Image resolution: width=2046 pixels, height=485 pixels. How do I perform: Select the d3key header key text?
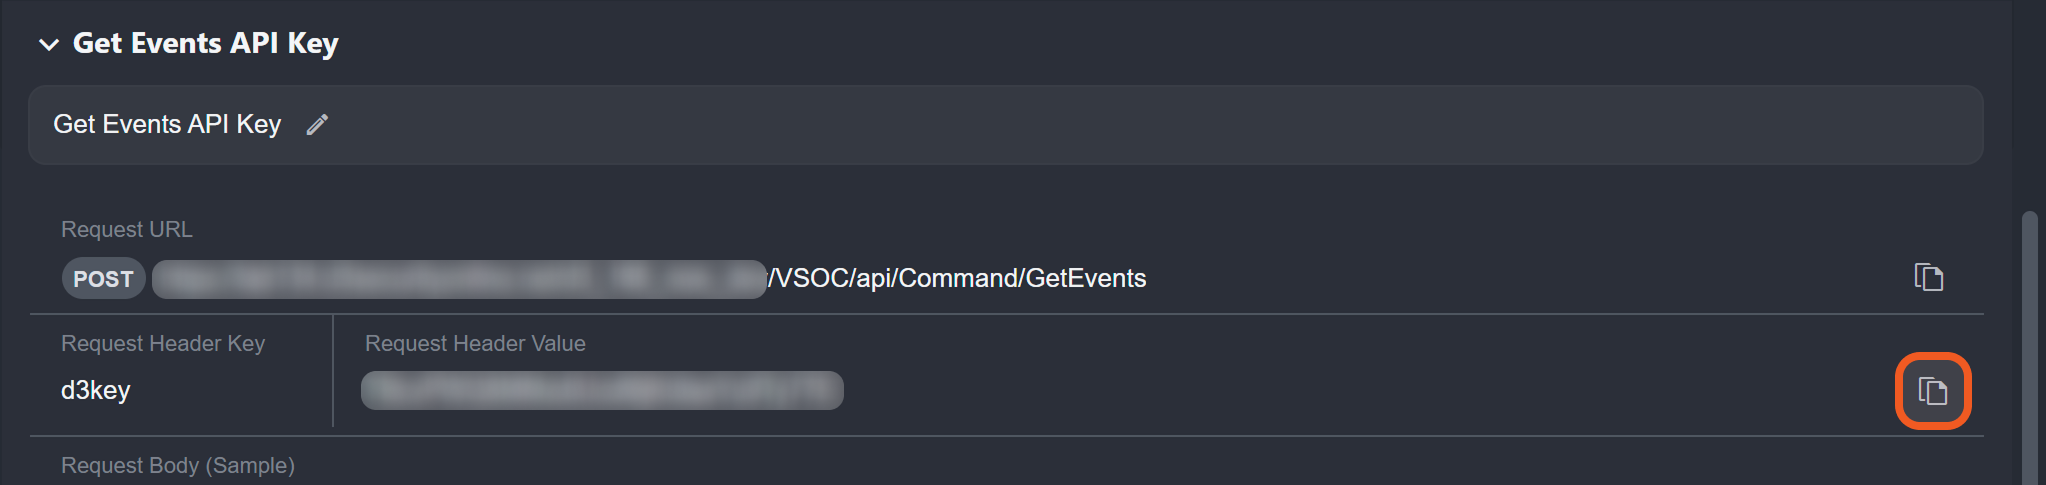click(x=95, y=390)
